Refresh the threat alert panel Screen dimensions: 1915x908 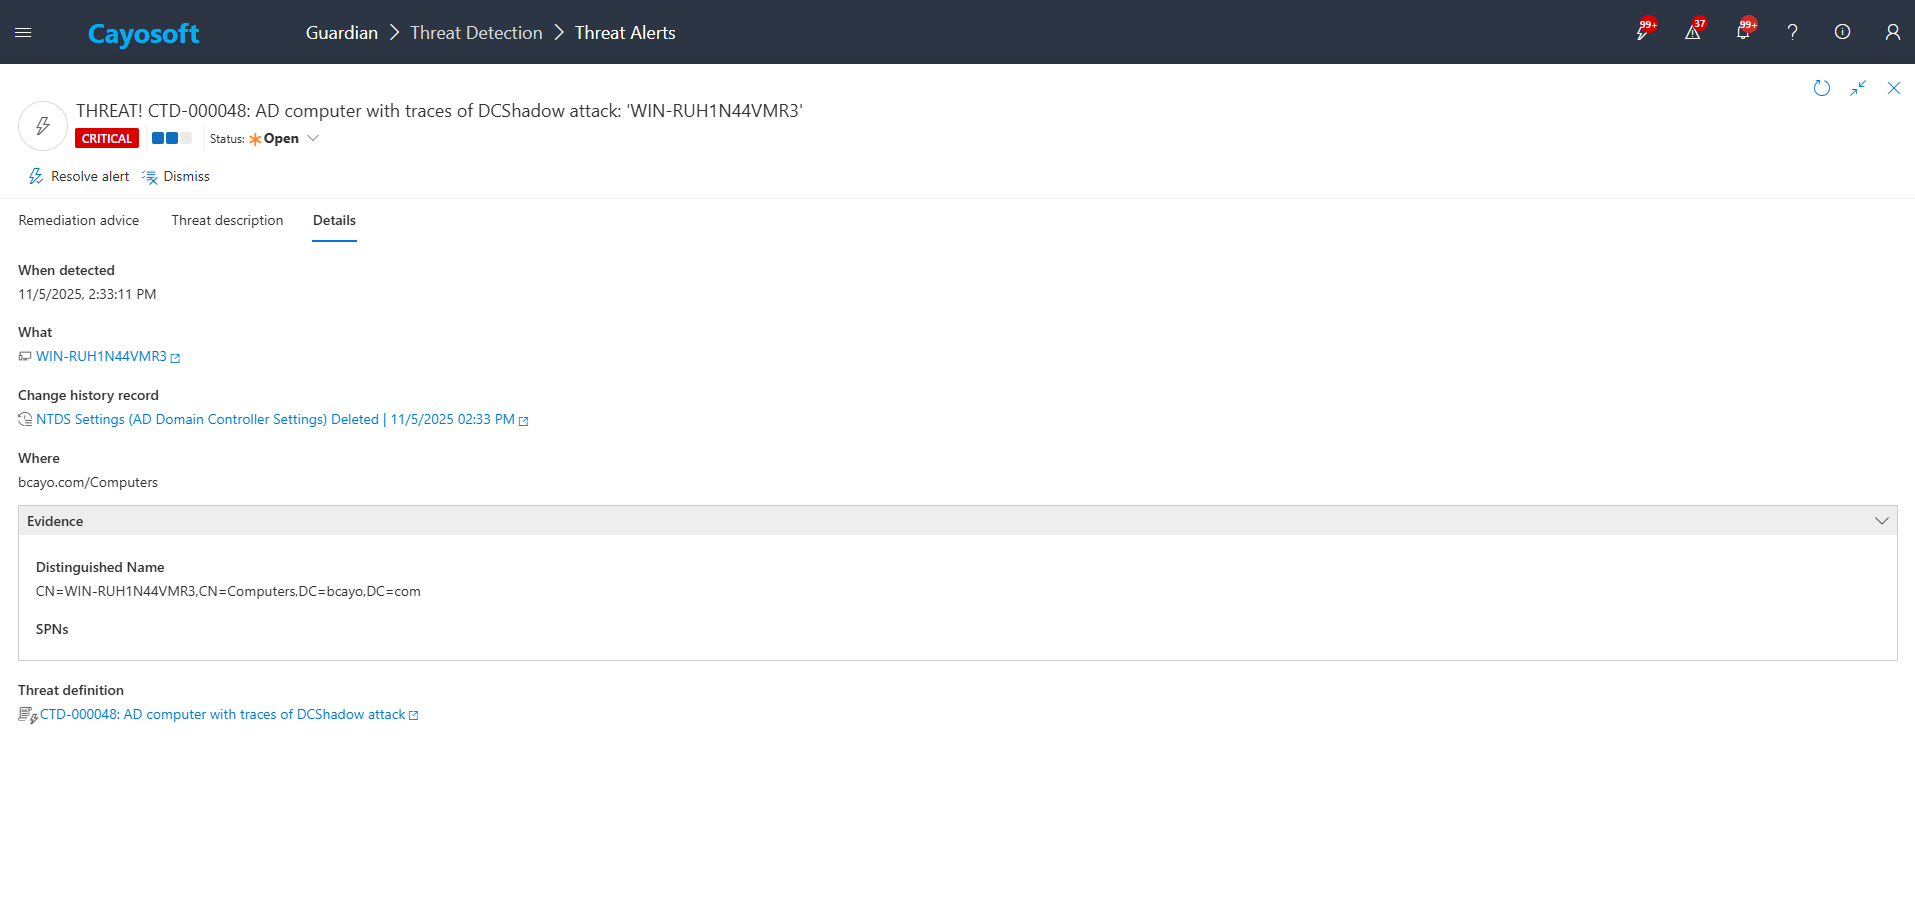pyautogui.click(x=1822, y=88)
